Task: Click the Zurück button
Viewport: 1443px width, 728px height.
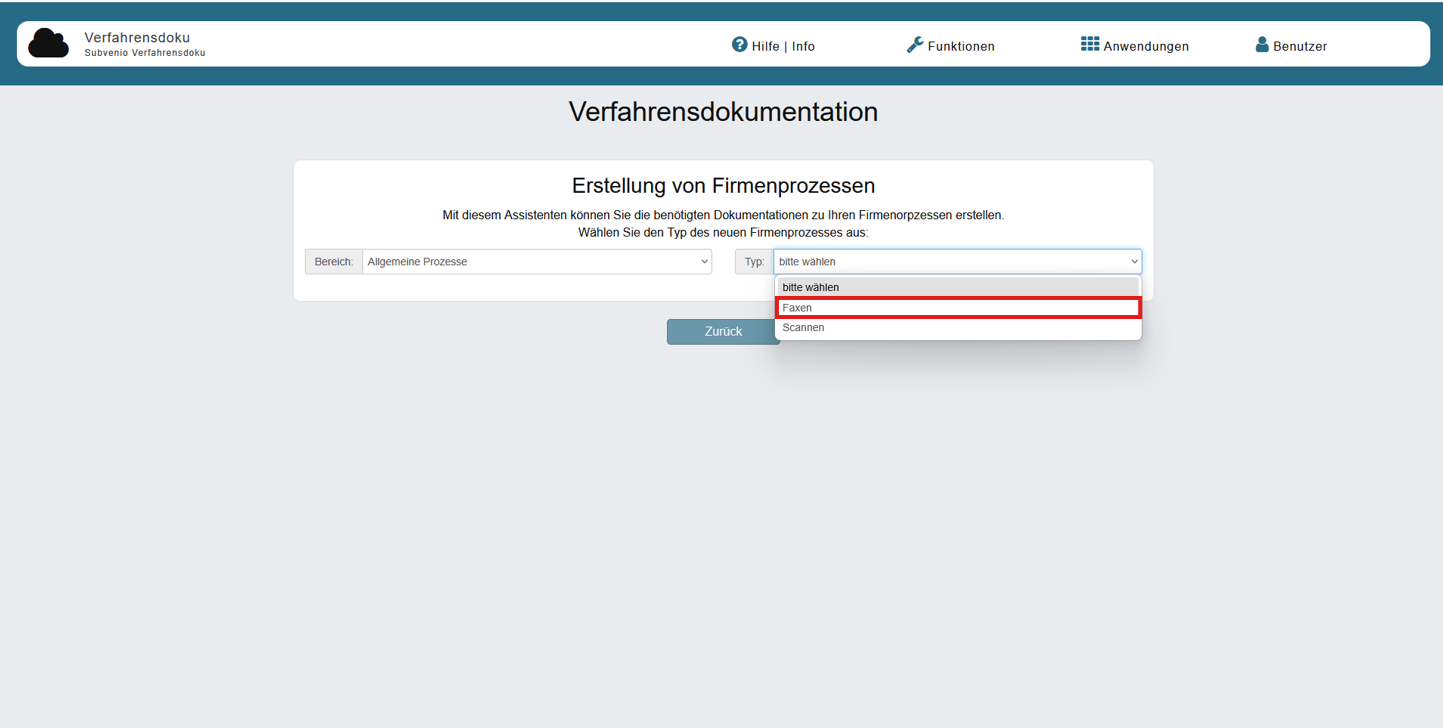Action: (723, 332)
